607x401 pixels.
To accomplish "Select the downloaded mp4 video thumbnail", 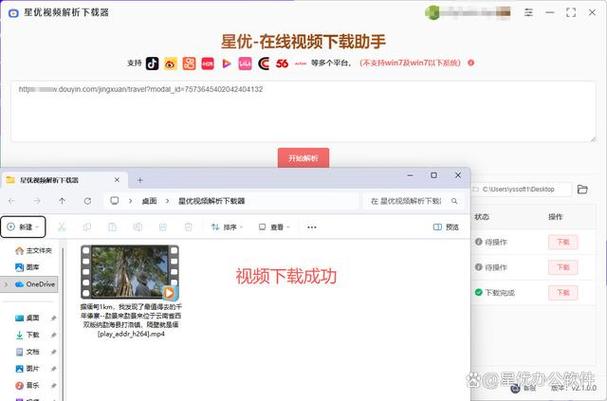I will 130,272.
